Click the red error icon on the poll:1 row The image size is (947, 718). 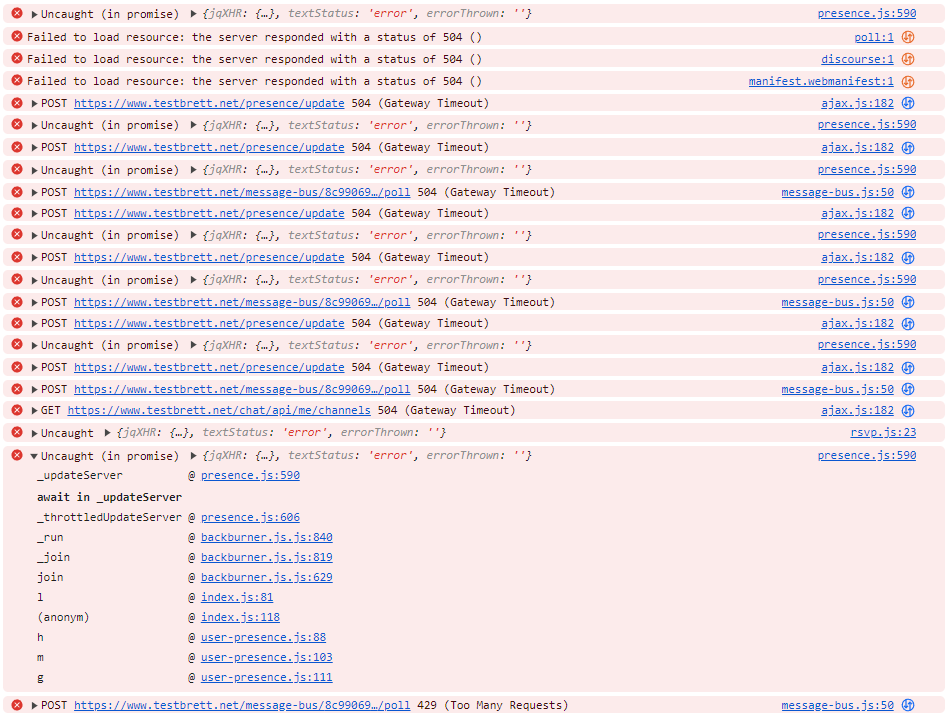tap(17, 36)
